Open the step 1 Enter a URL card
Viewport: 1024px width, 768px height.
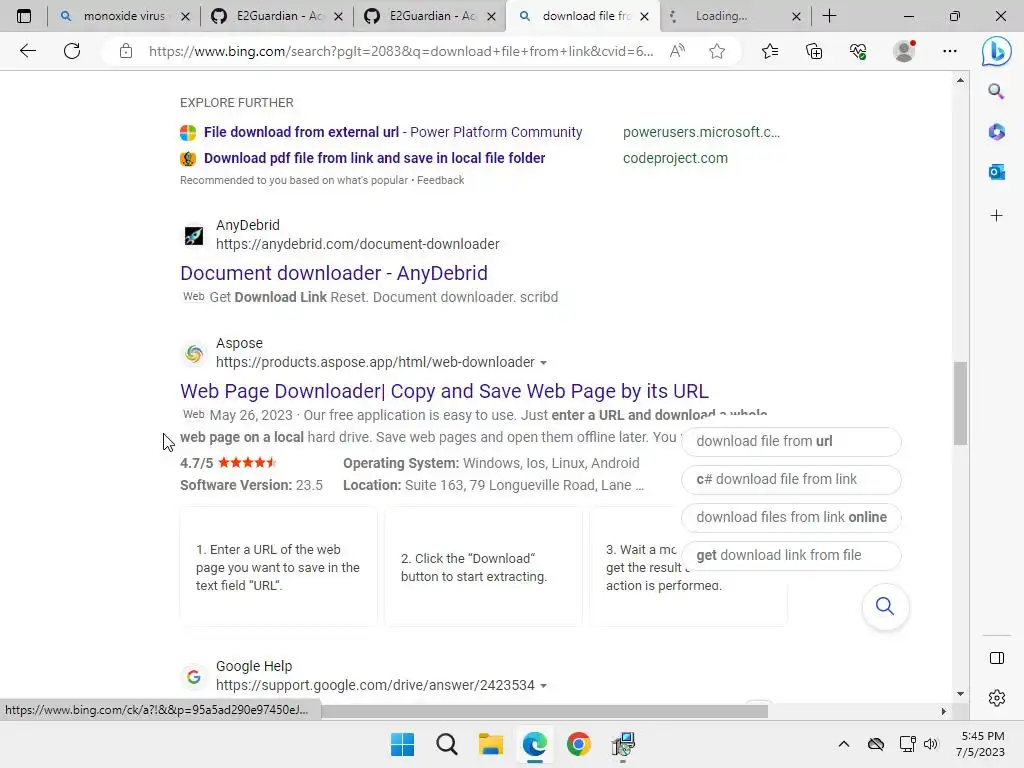tap(278, 567)
